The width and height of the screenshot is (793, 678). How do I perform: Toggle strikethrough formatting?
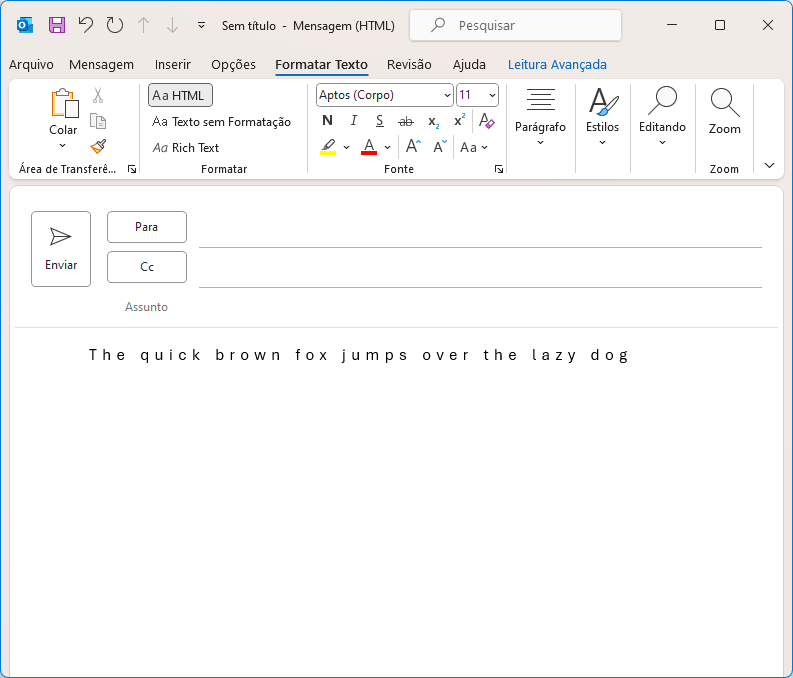click(406, 121)
